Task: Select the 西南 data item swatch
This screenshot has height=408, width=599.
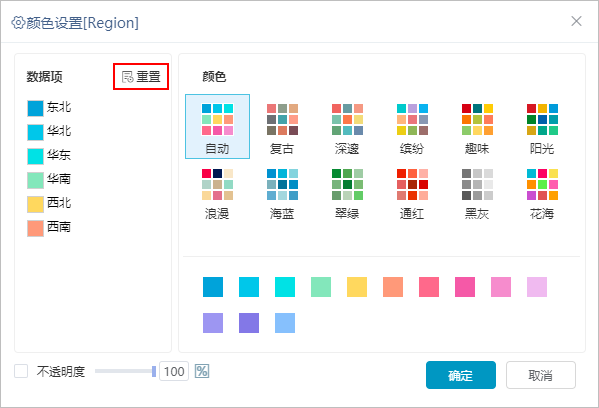Action: pyautogui.click(x=35, y=228)
